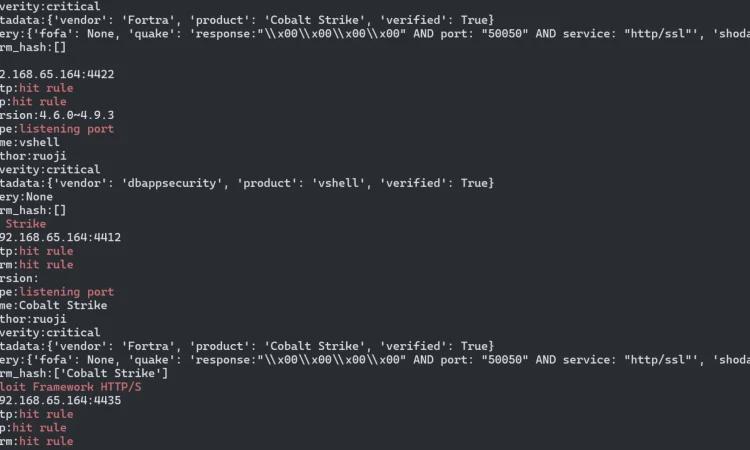Click the 'ery:None' query line
Viewport: 750px width, 450px height.
coord(26,197)
